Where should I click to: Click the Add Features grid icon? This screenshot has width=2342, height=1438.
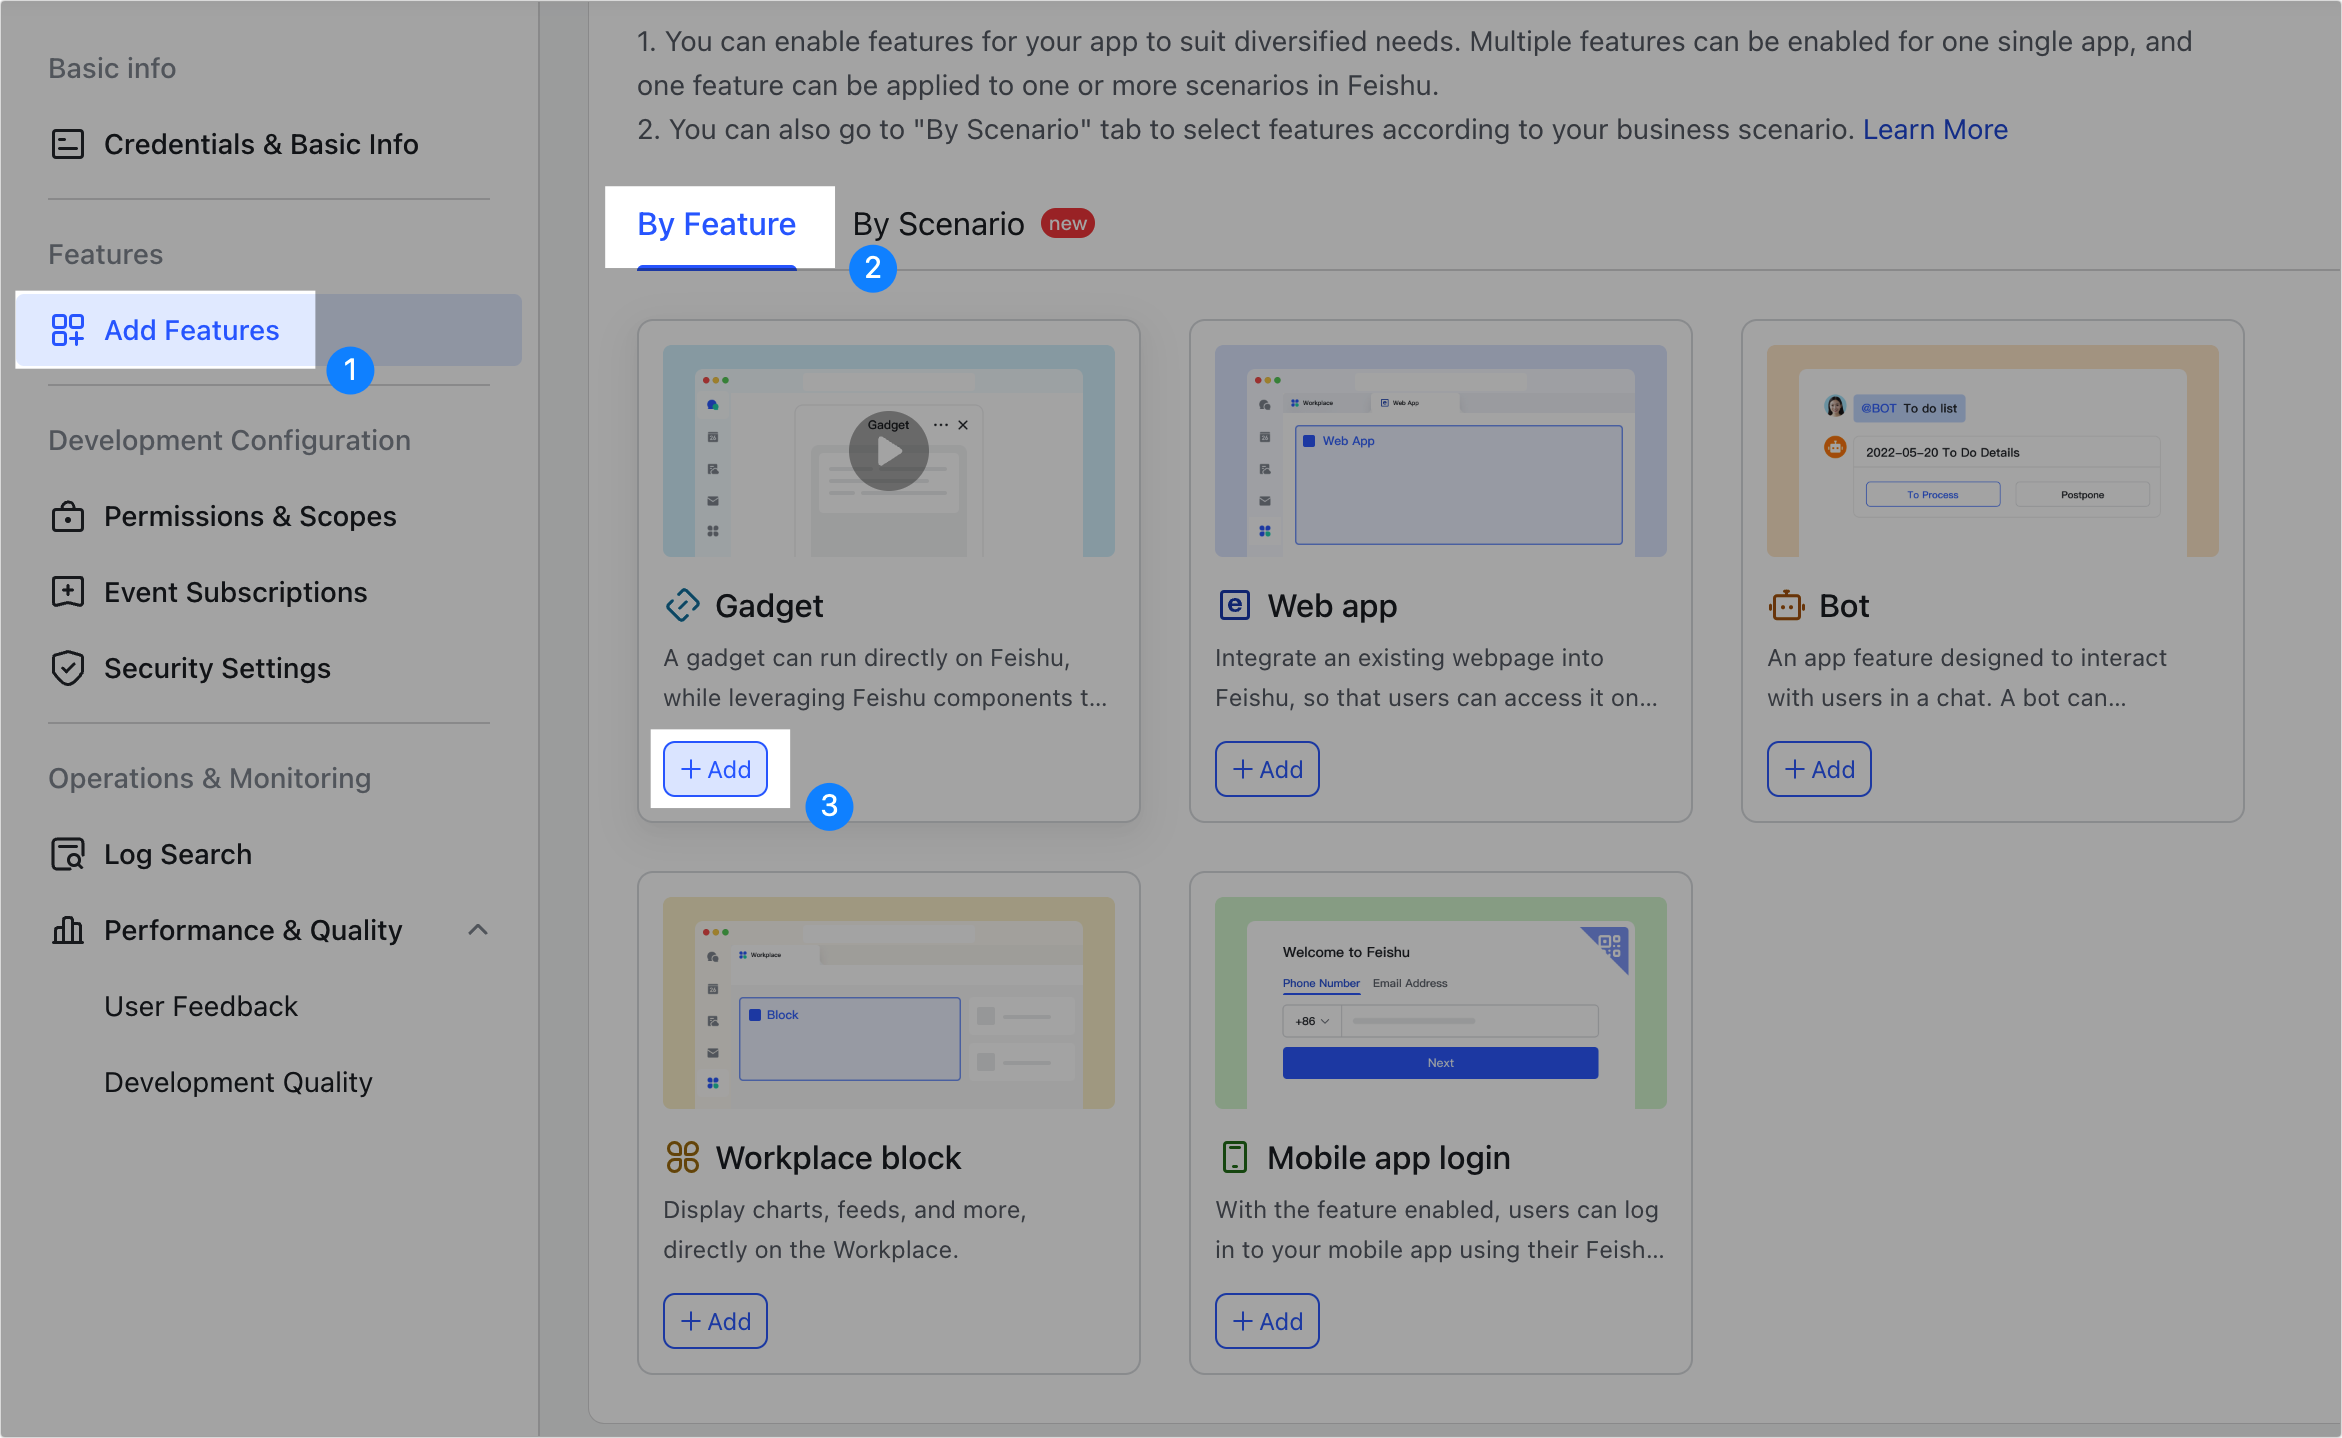68,330
